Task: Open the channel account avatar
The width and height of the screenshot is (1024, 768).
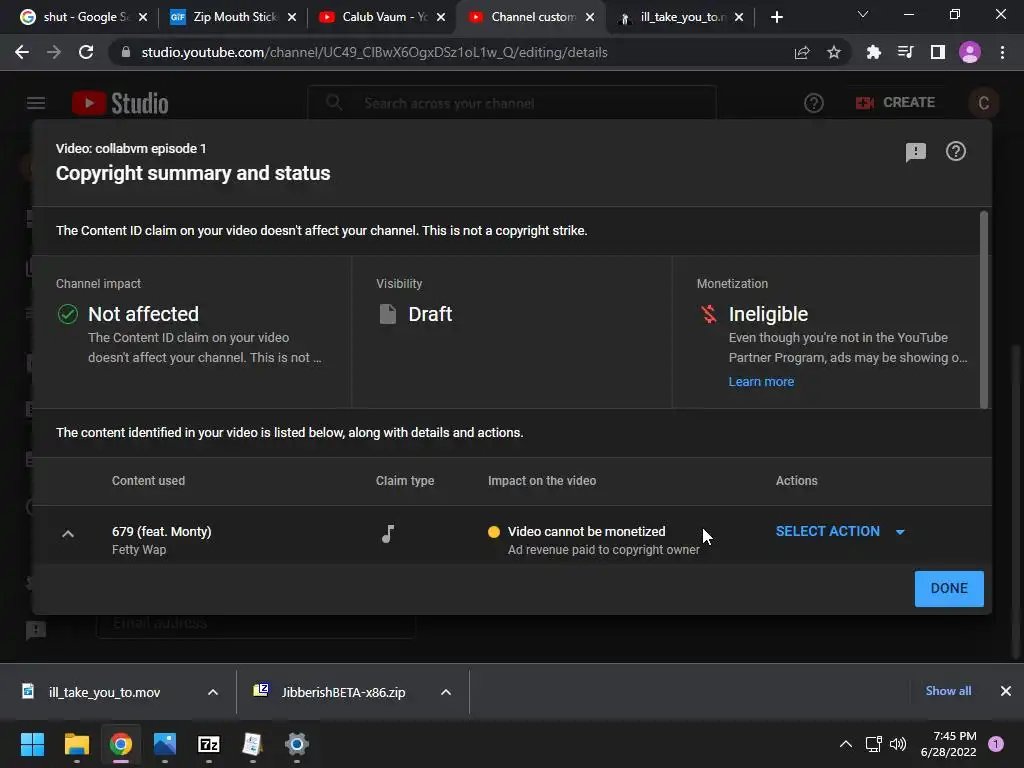Action: (984, 103)
